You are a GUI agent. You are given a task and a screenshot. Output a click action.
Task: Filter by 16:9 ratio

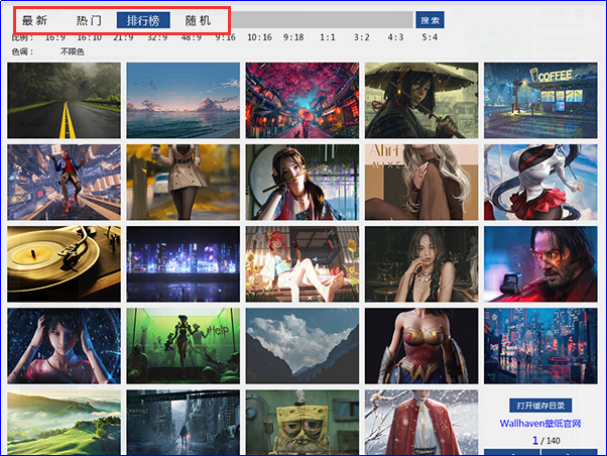[55, 38]
